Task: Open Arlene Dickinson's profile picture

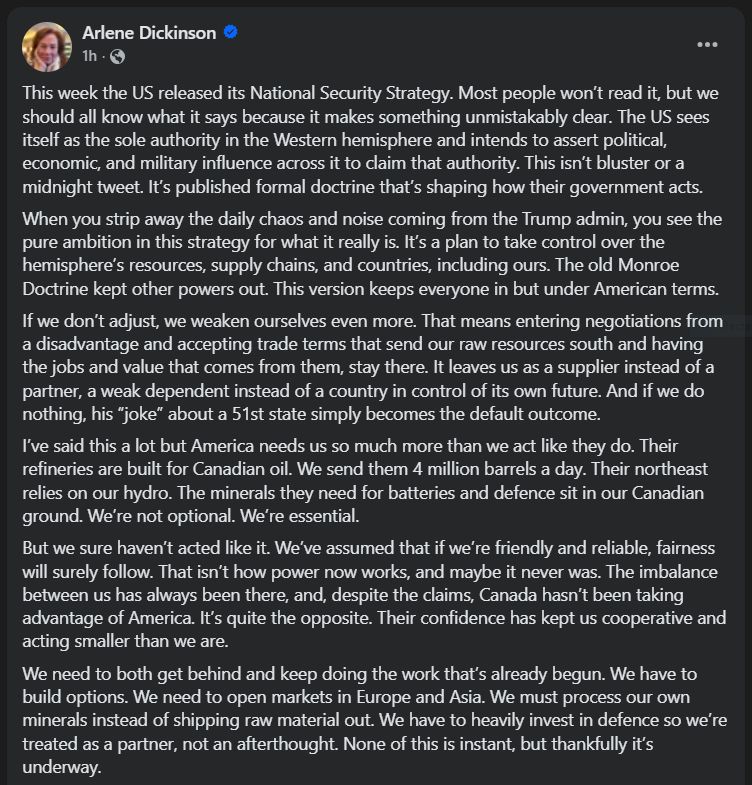Action: 47,45
